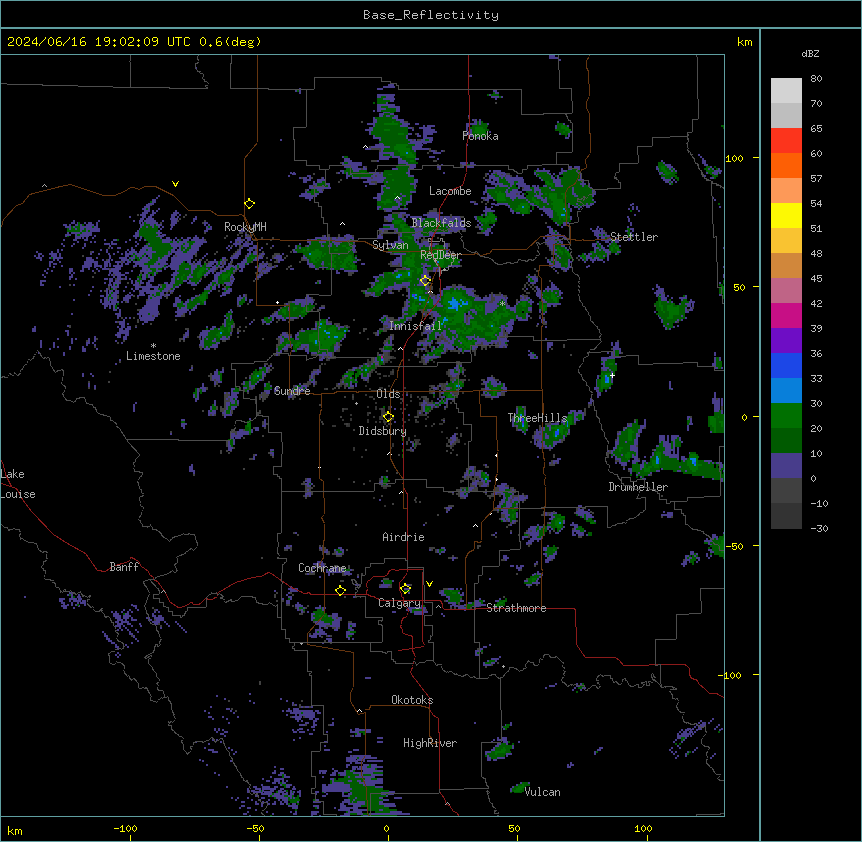
Task: Pick the purple 36-39 dBZ legend swatch
Action: [786, 341]
